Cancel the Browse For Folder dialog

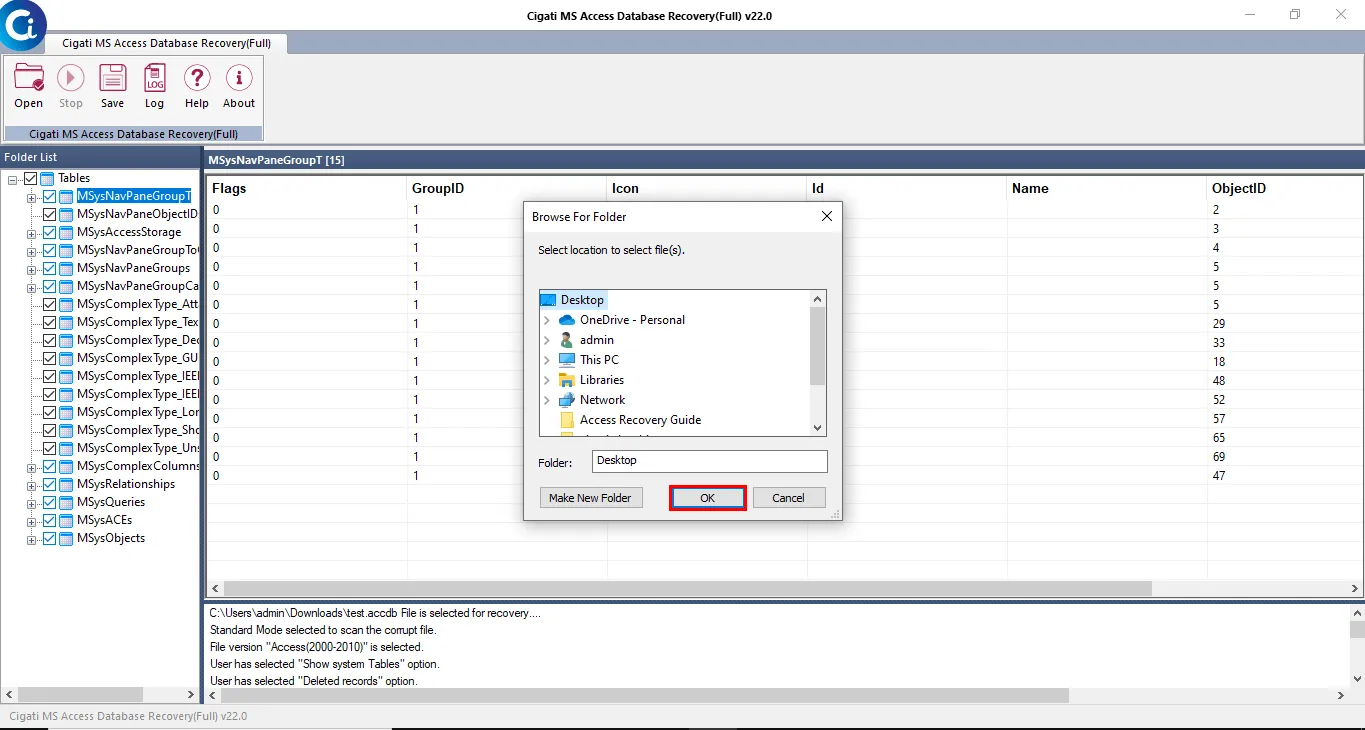pyautogui.click(x=788, y=498)
